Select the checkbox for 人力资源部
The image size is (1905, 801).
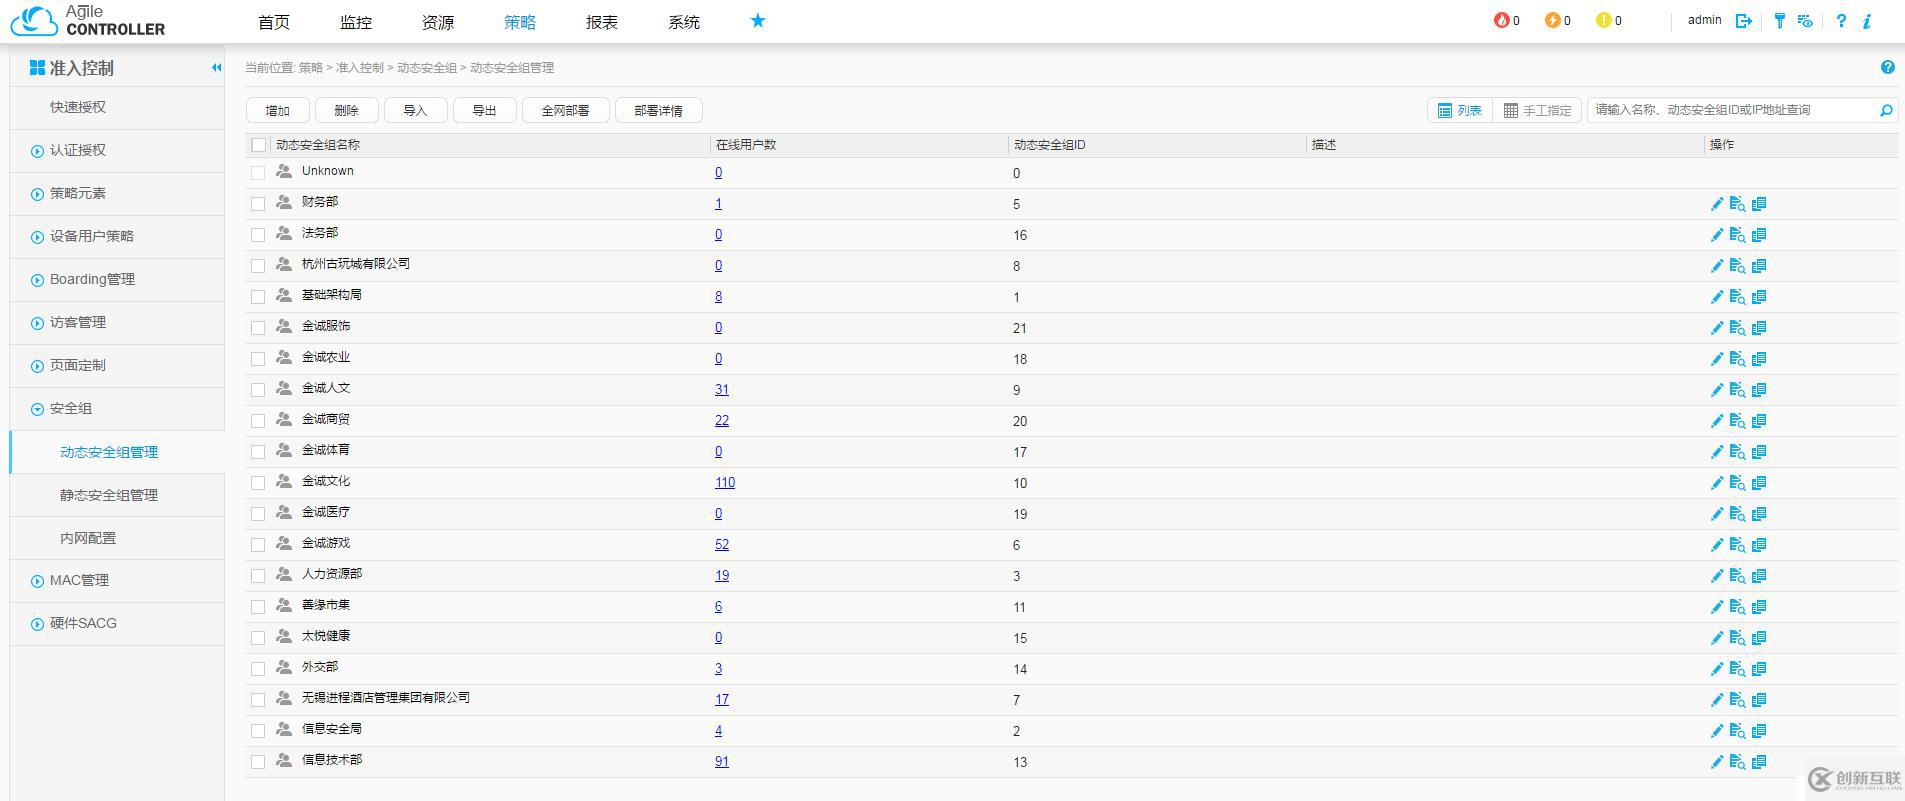click(x=258, y=576)
